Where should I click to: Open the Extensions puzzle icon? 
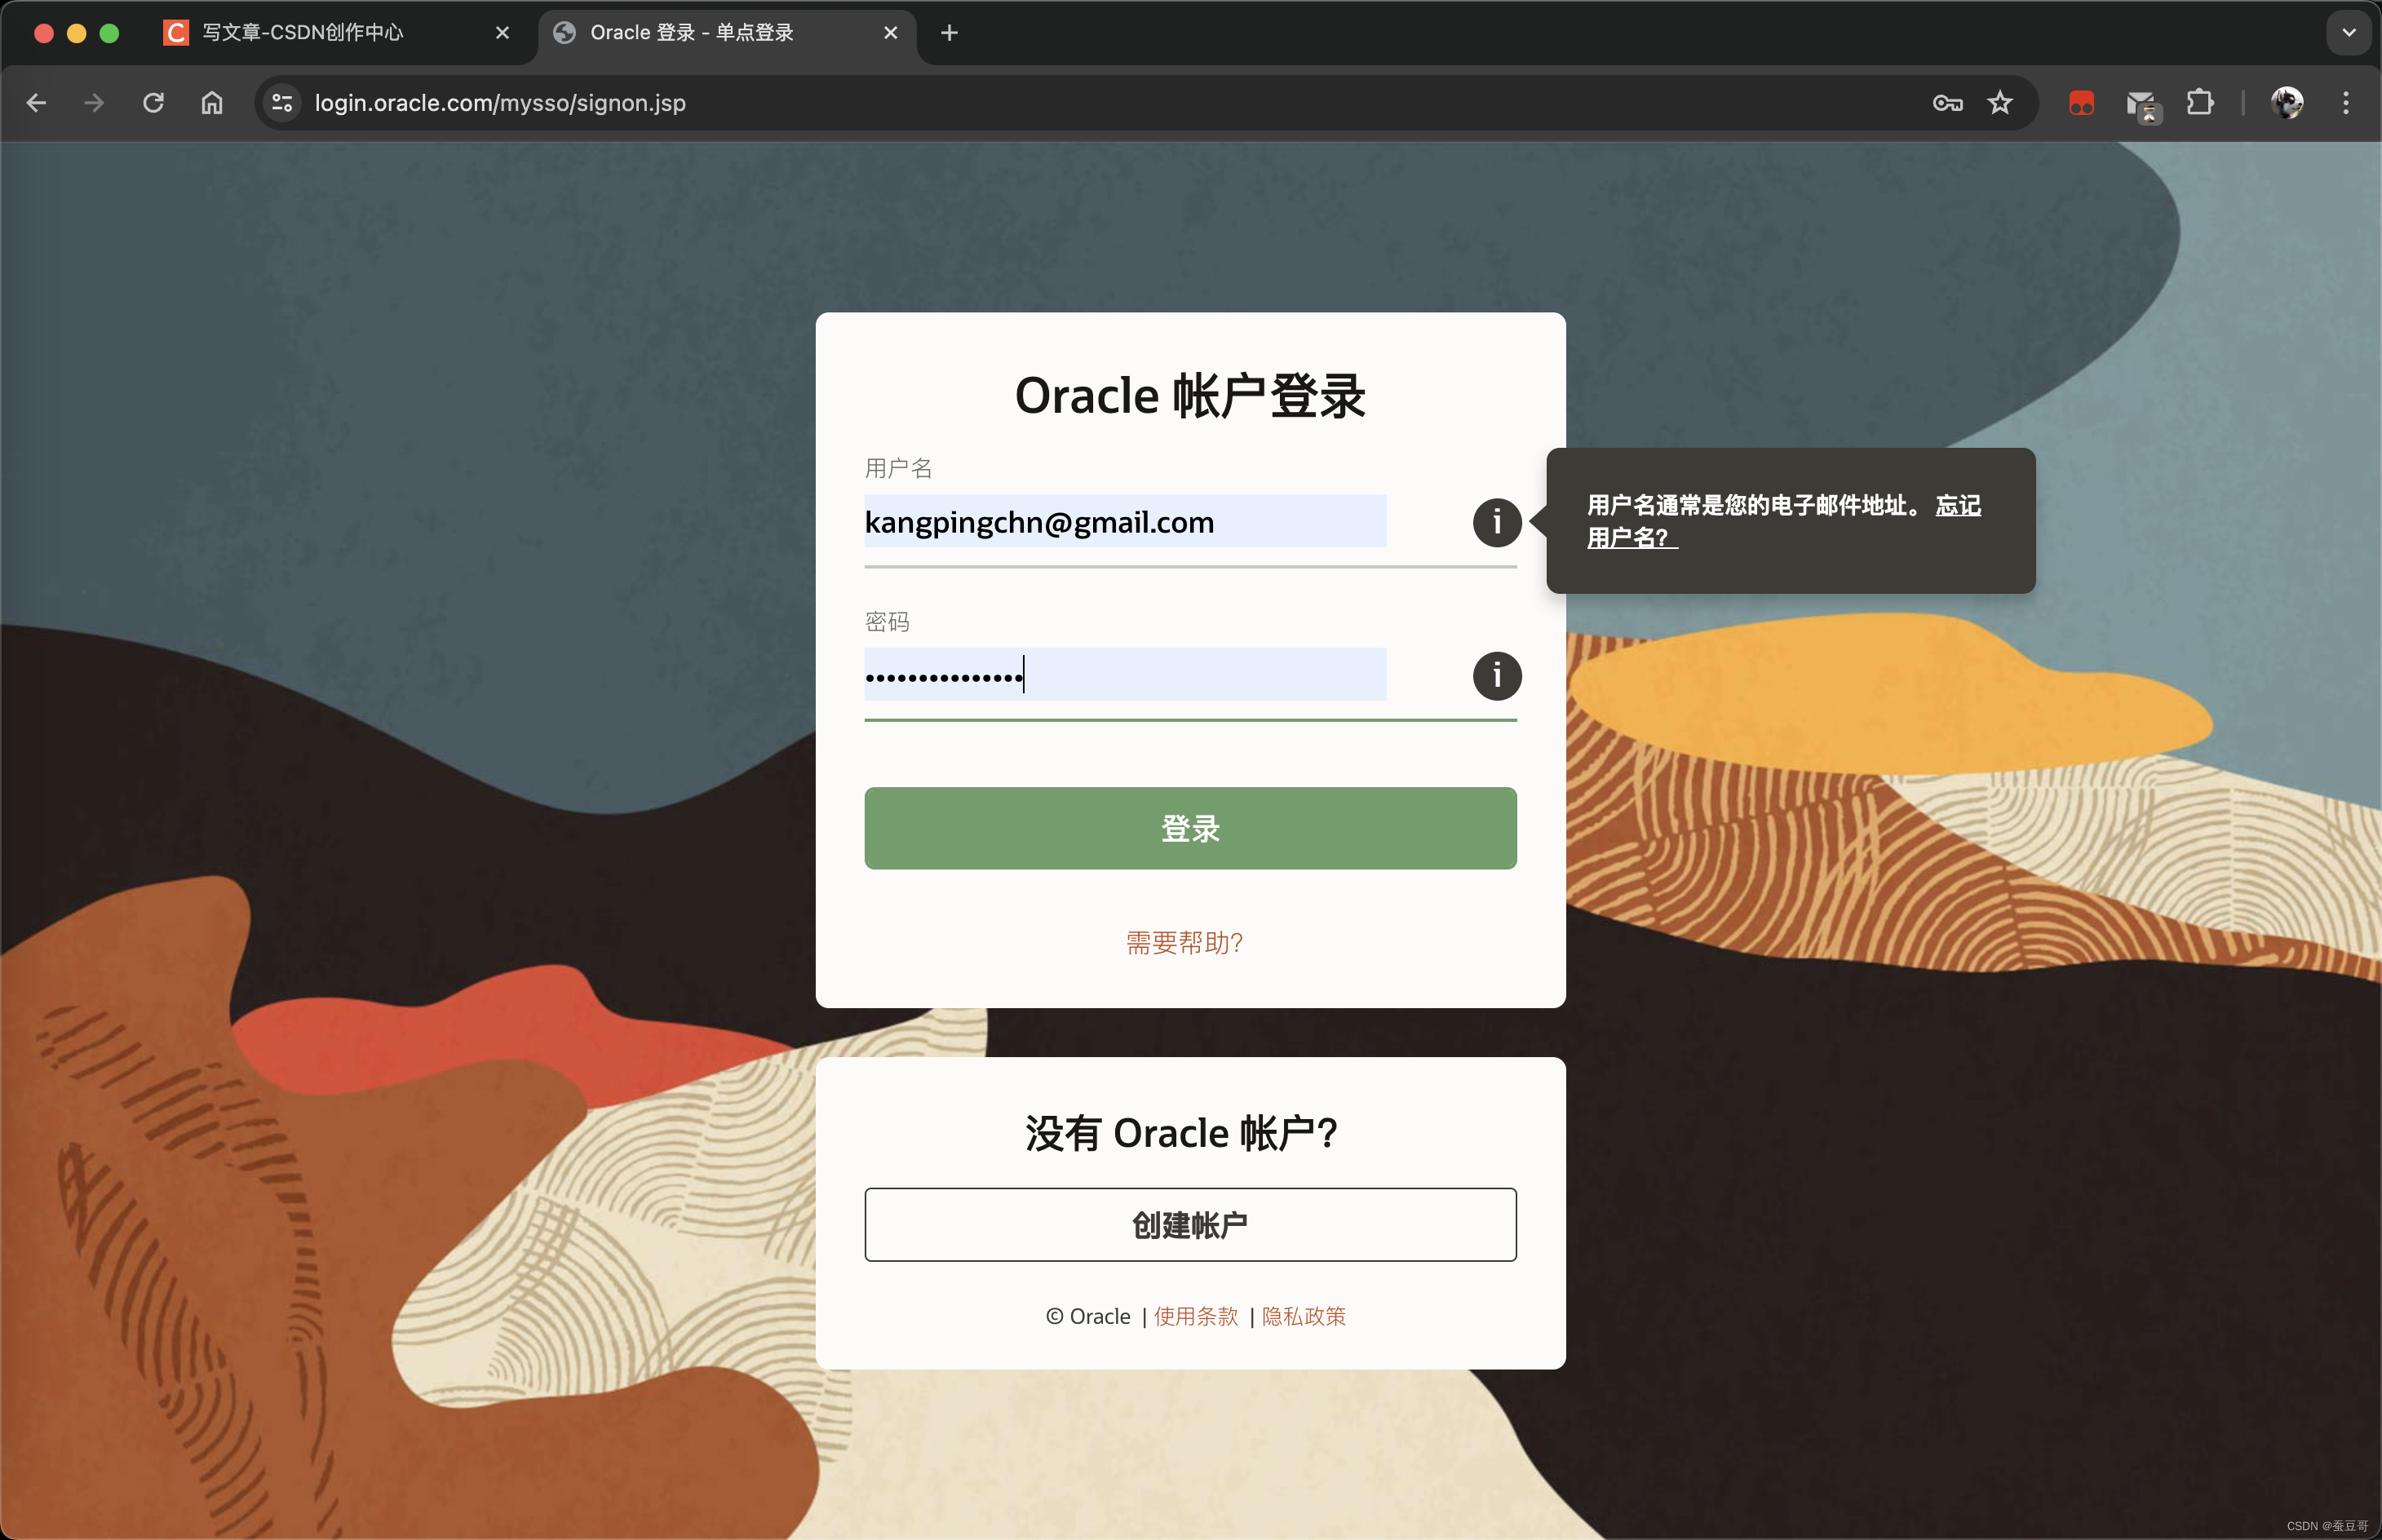click(x=2200, y=103)
